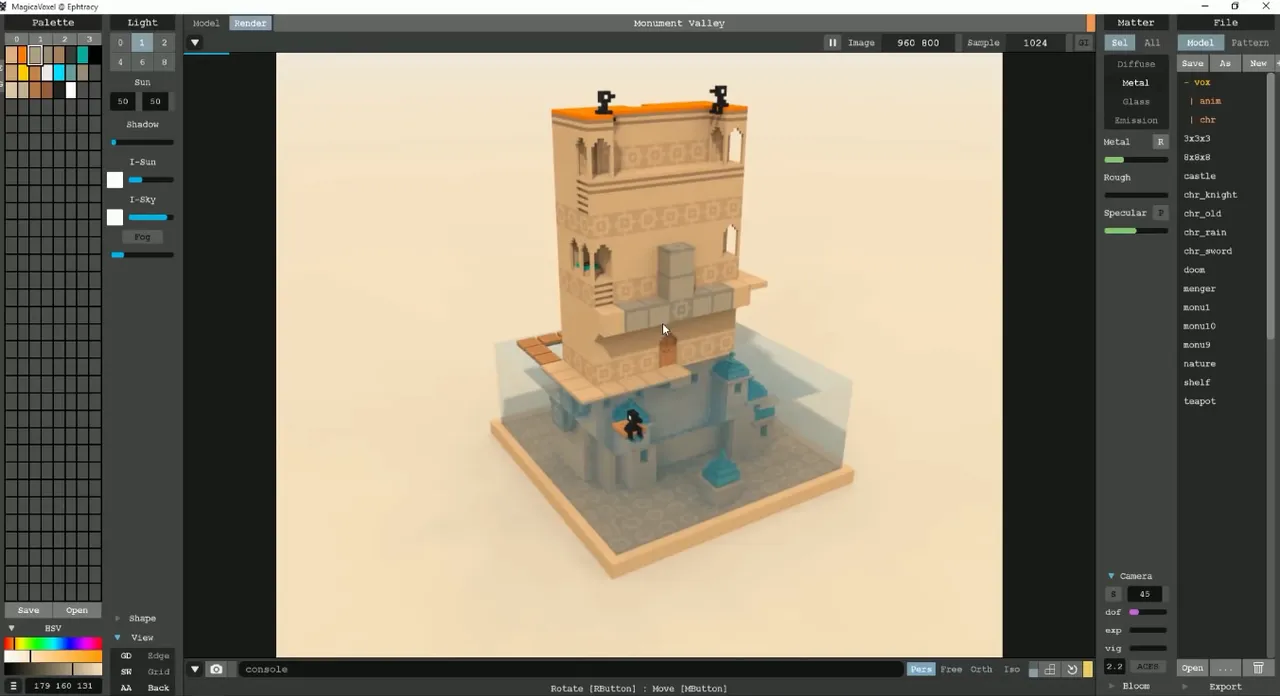Select Orth camera mode

(x=981, y=670)
